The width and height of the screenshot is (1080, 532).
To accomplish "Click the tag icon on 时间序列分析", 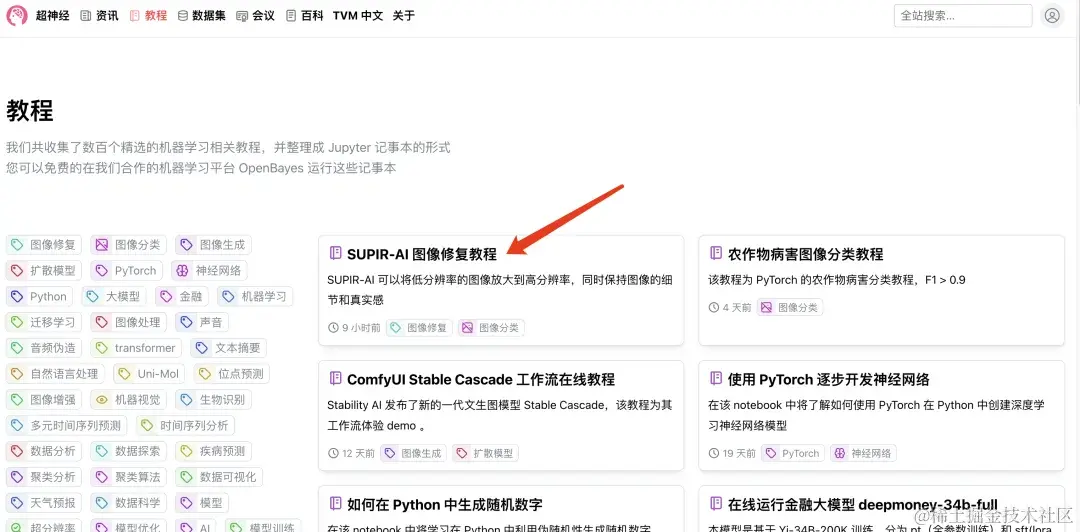I will (x=147, y=425).
